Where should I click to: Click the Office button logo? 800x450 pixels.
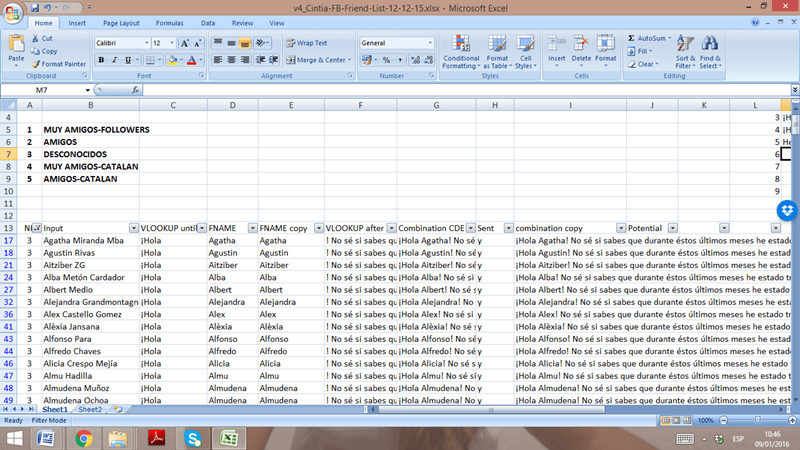coord(11,9)
